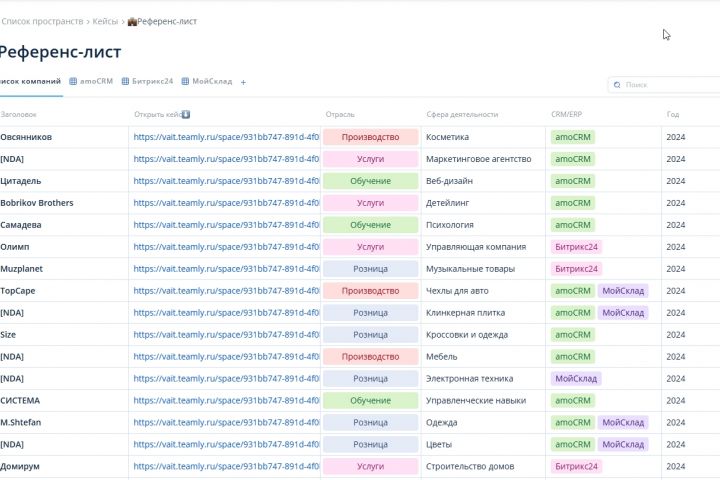Click the Отрасль column header
Screen dimensions: 720x480
coord(341,115)
